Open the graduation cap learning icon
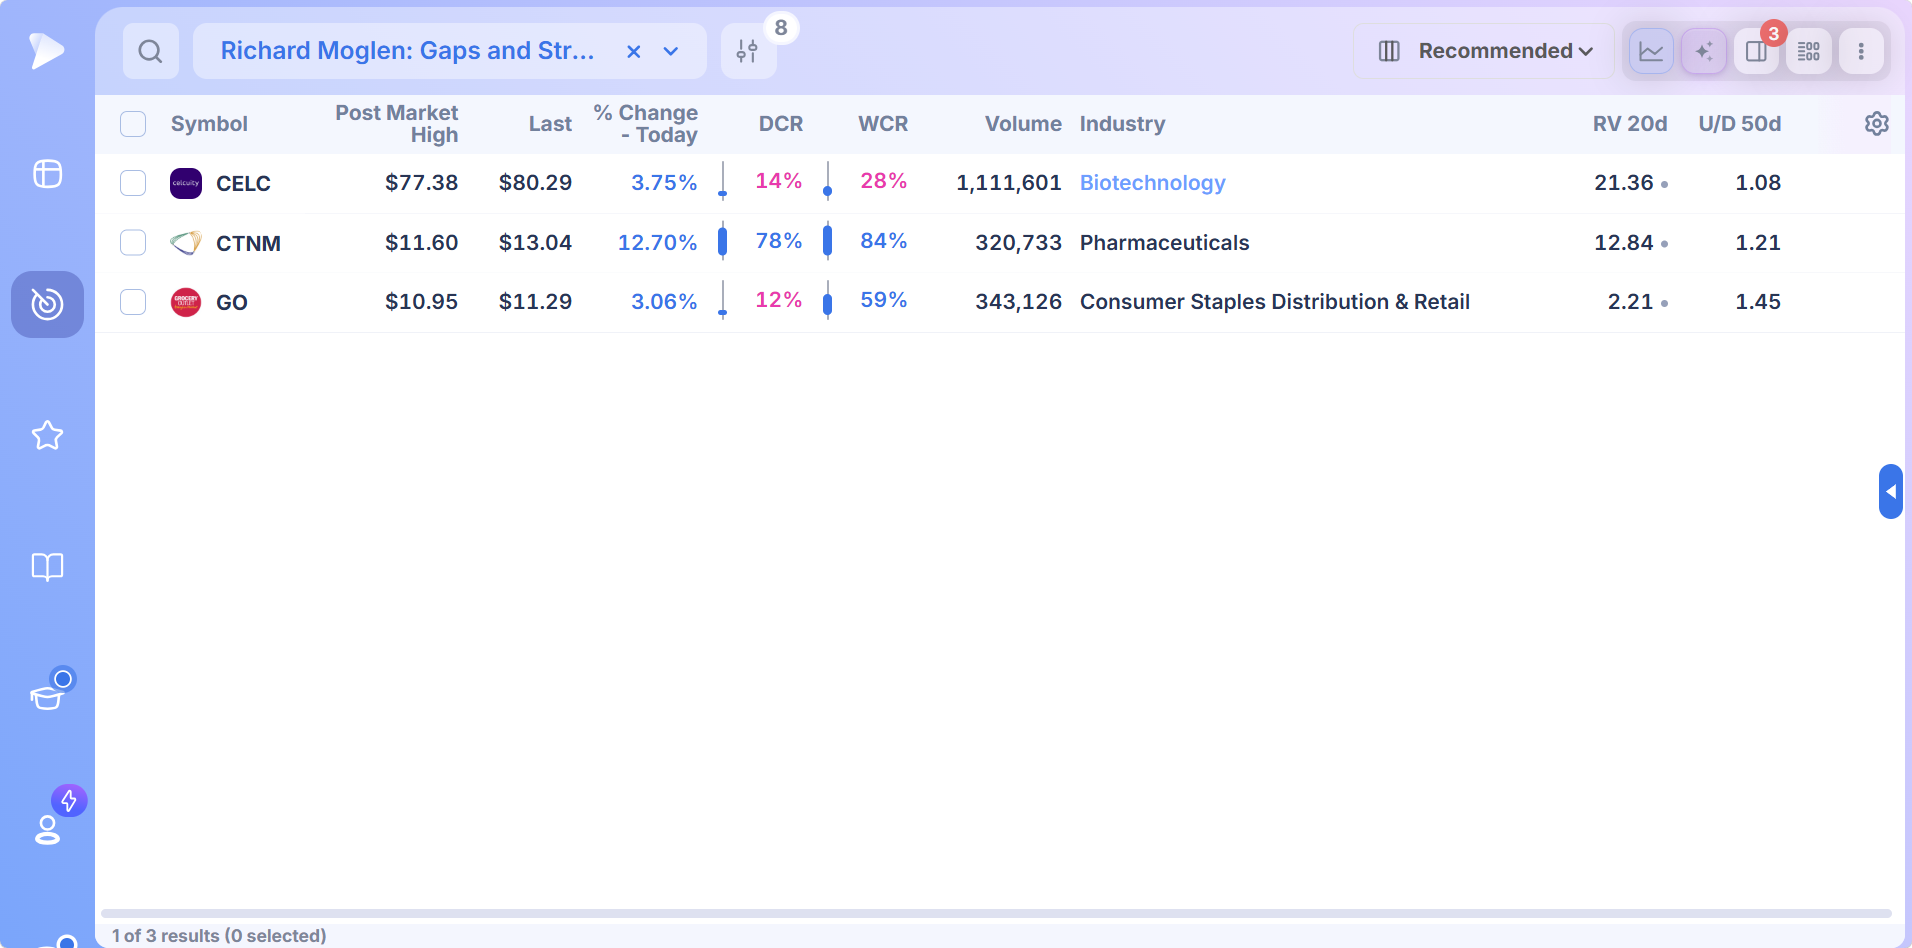Image resolution: width=1912 pixels, height=948 pixels. [x=47, y=697]
